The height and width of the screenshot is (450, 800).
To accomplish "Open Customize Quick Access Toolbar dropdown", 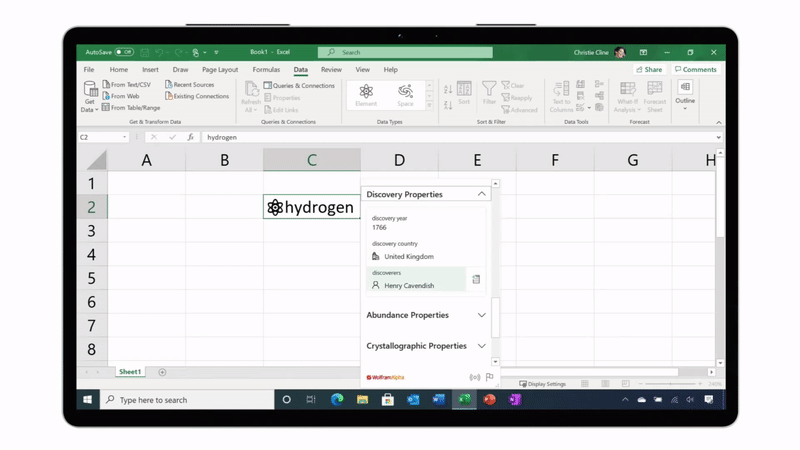I will tap(216, 52).
